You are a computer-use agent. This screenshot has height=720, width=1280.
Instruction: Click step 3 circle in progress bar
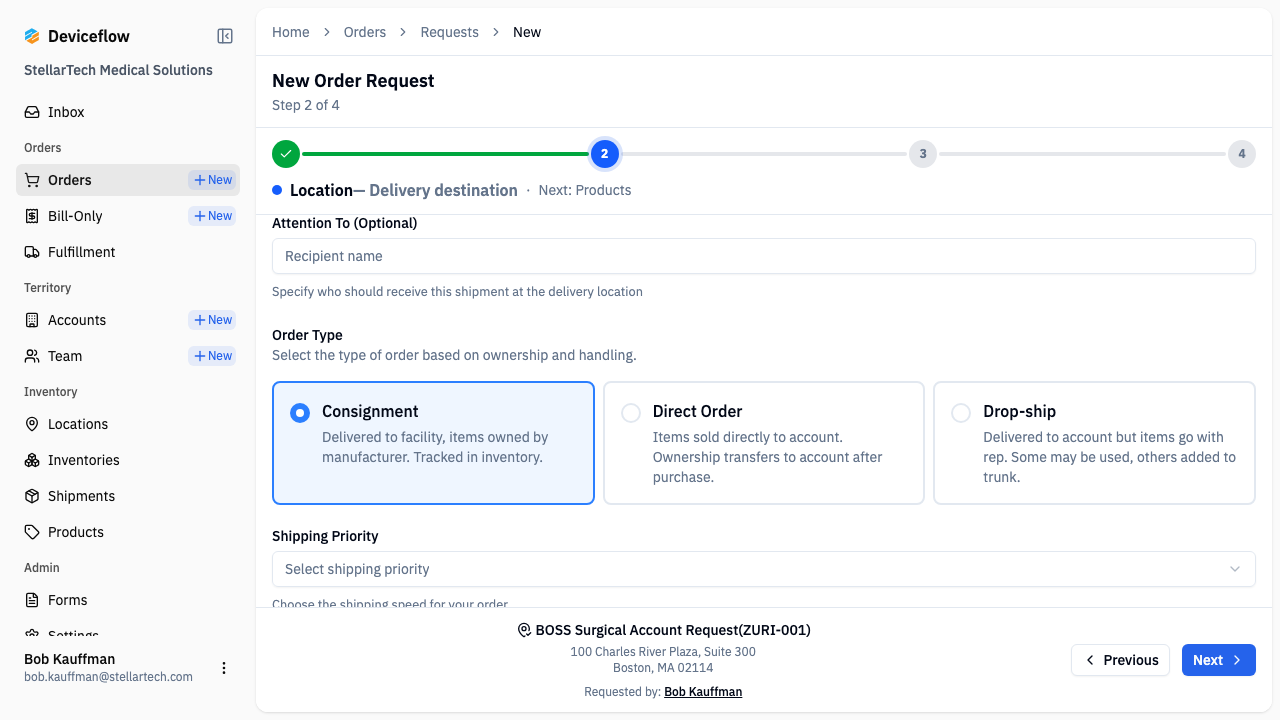pyautogui.click(x=923, y=154)
